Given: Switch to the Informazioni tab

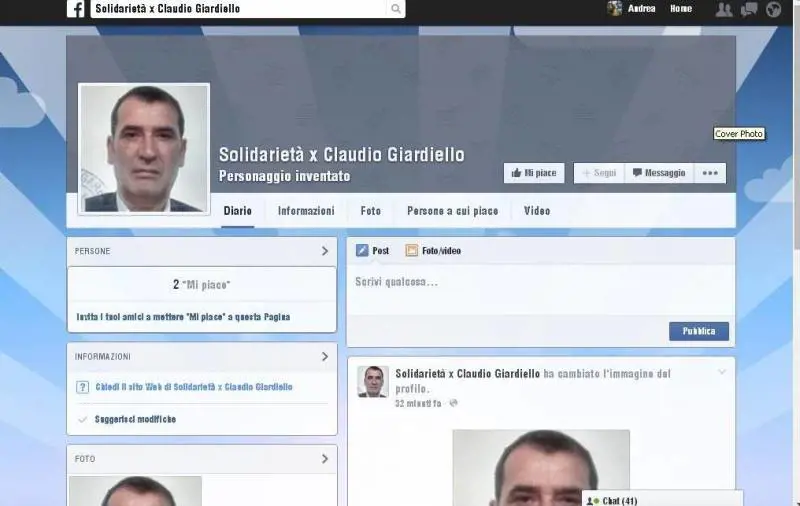Looking at the screenshot, I should [x=306, y=211].
